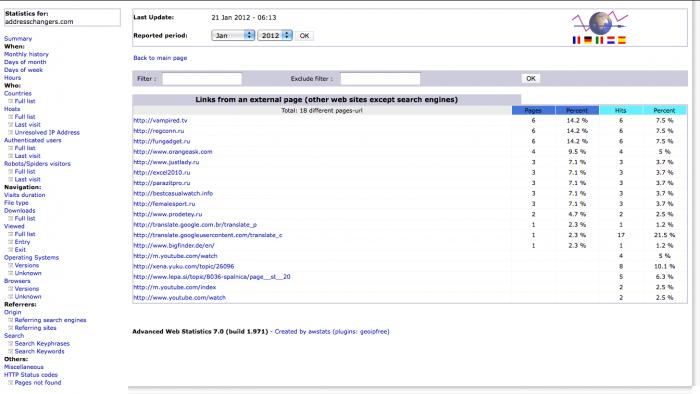Visit the http://bestcasualwatch.info referrer link

click(x=173, y=194)
